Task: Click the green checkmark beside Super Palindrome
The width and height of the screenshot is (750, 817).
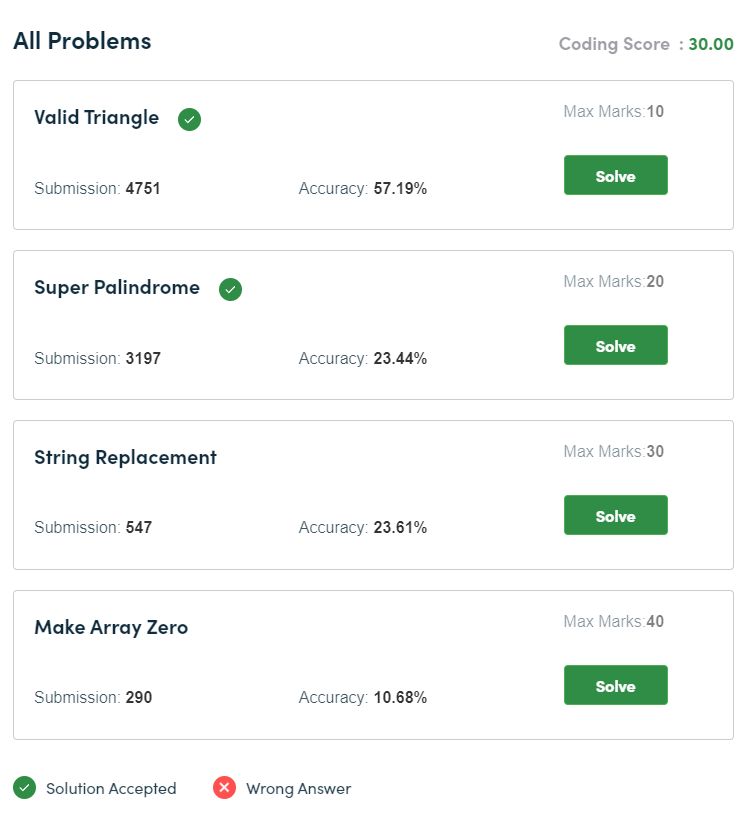Action: click(x=230, y=289)
